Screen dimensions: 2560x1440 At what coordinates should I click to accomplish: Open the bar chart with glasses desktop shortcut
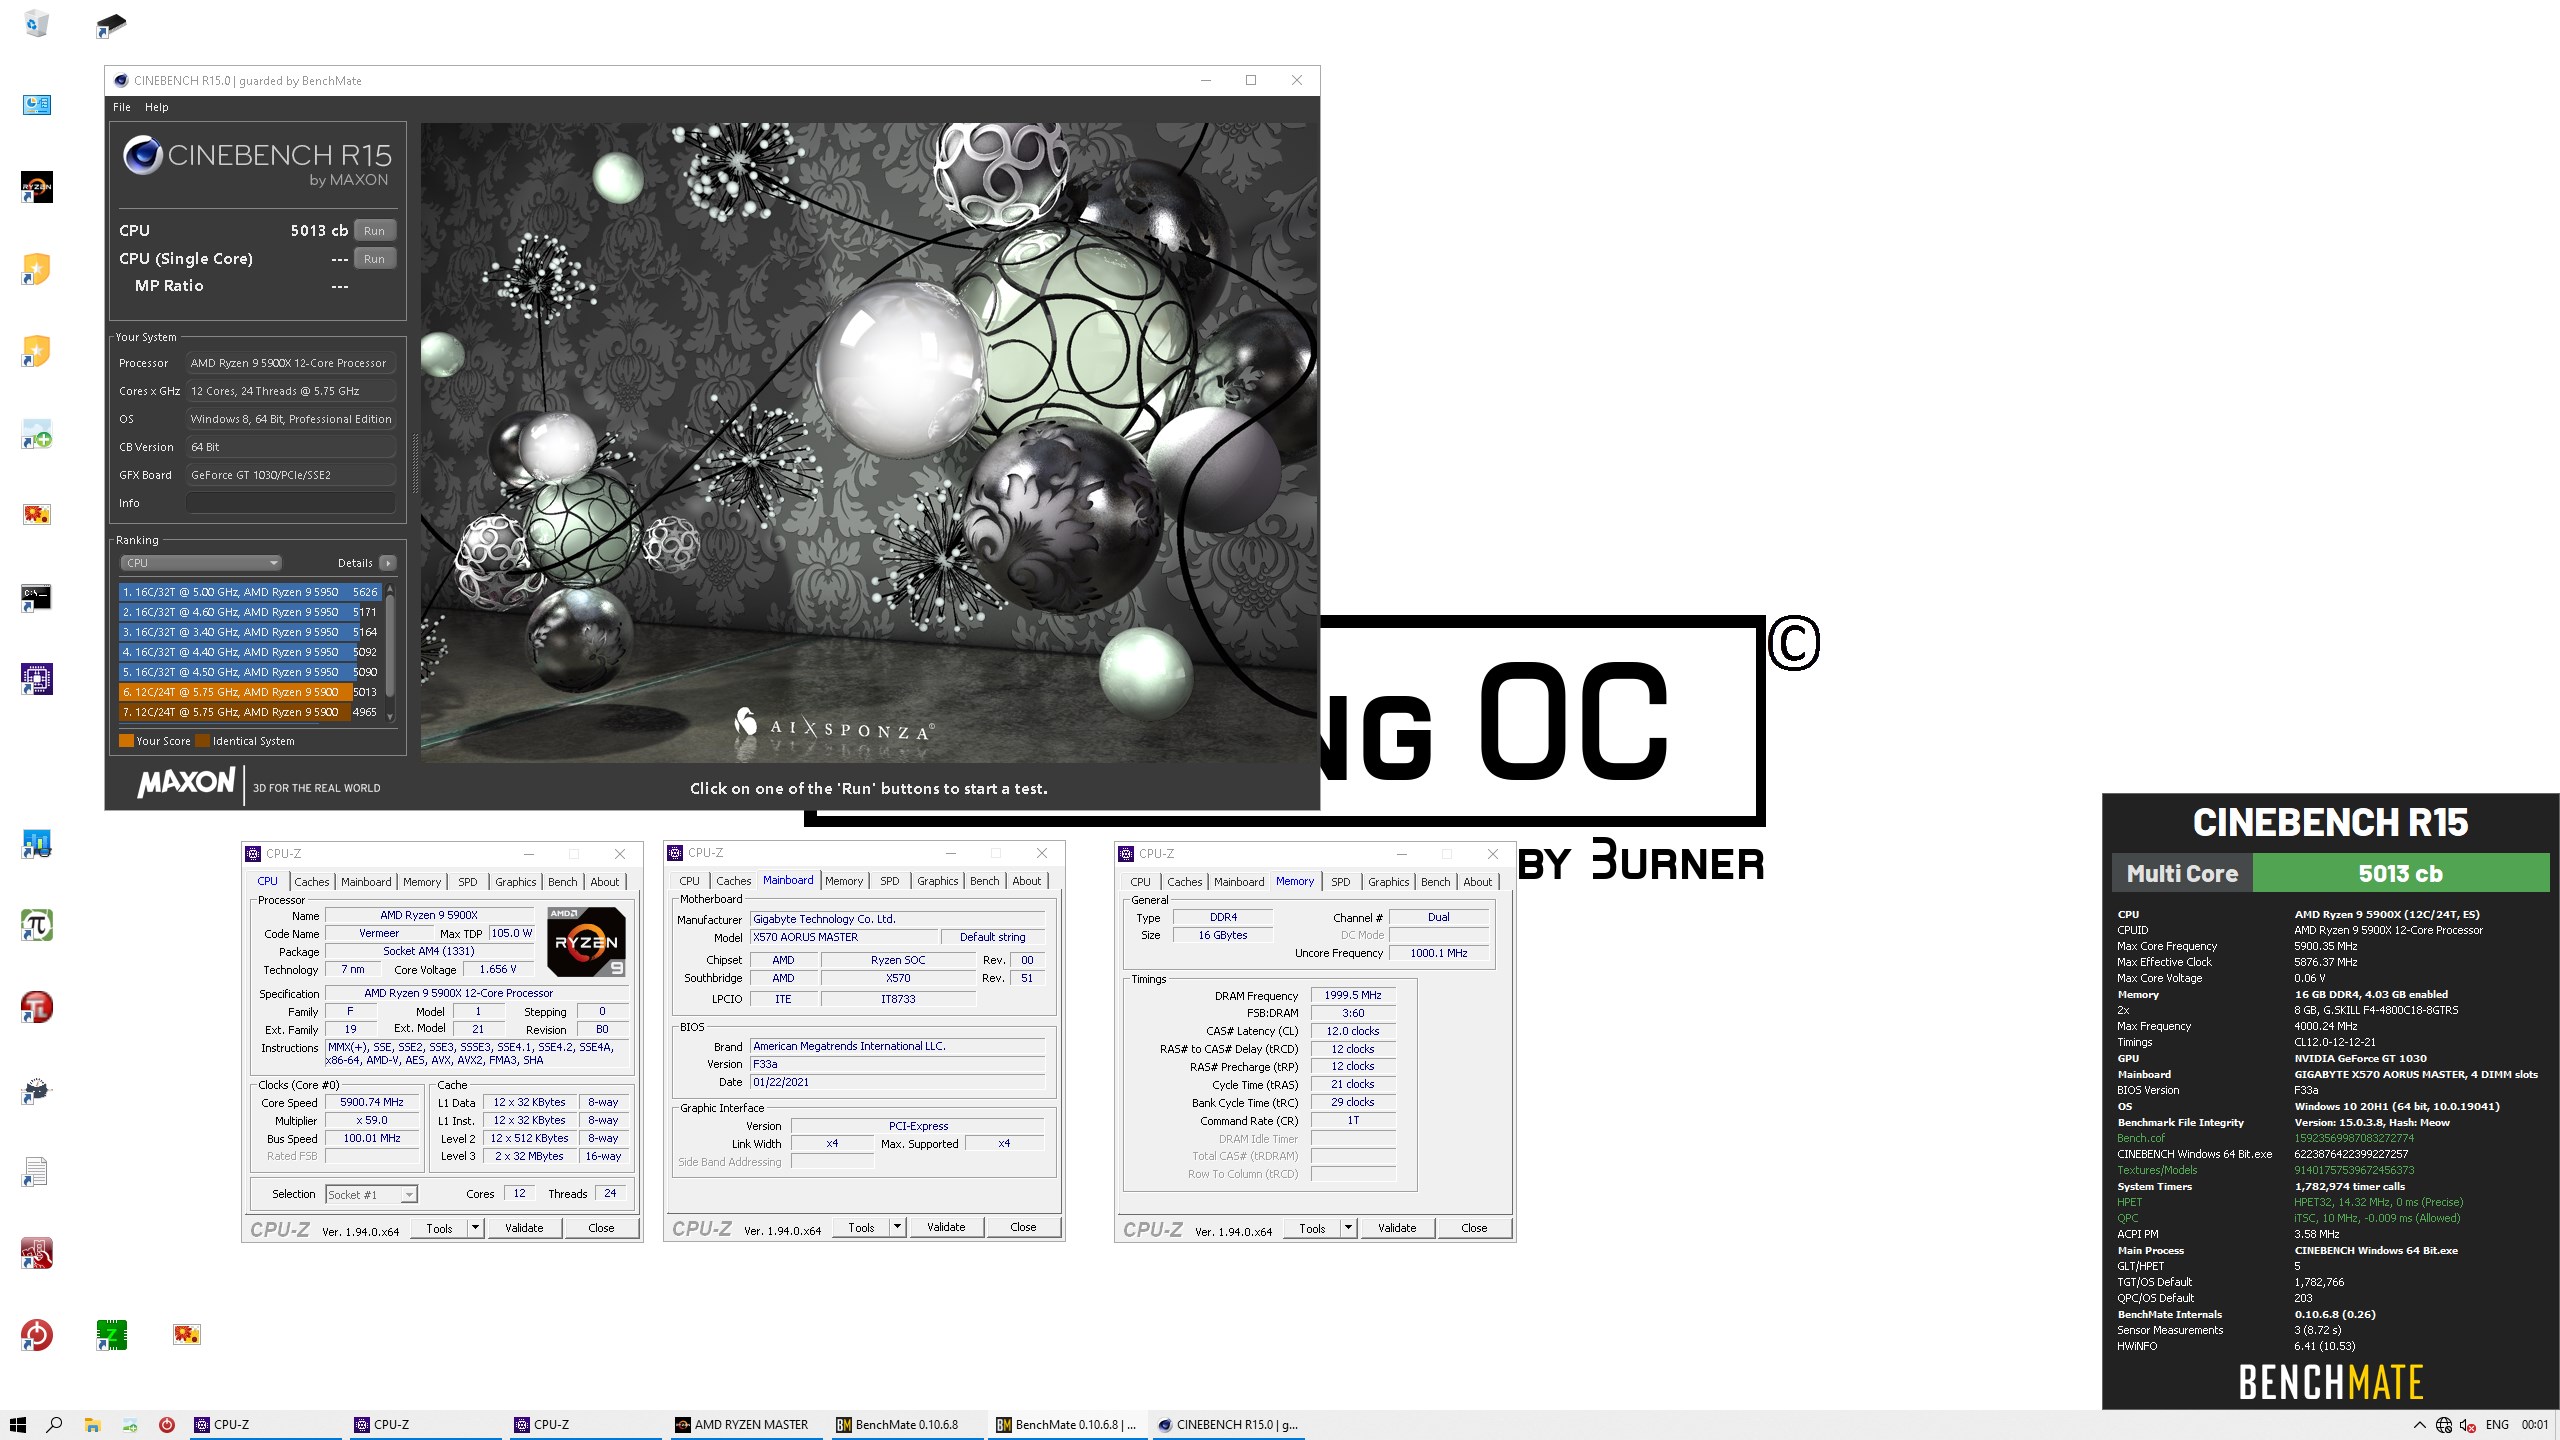pos(37,843)
